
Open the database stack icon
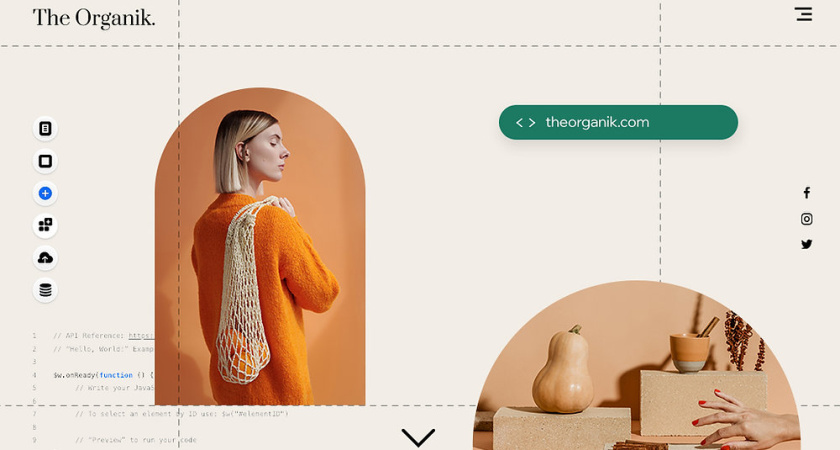(45, 290)
